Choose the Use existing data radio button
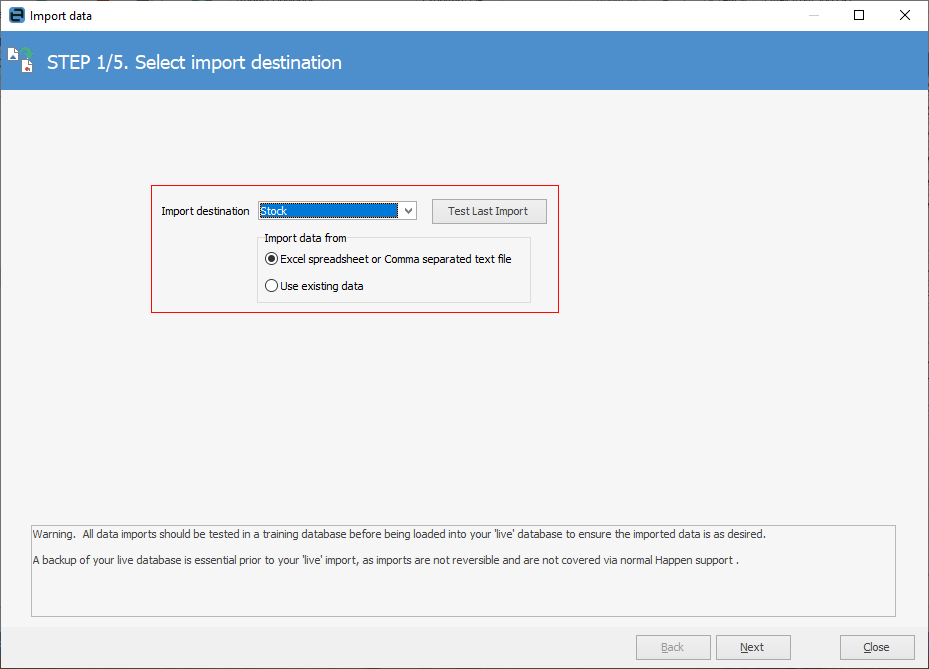 [x=271, y=286]
